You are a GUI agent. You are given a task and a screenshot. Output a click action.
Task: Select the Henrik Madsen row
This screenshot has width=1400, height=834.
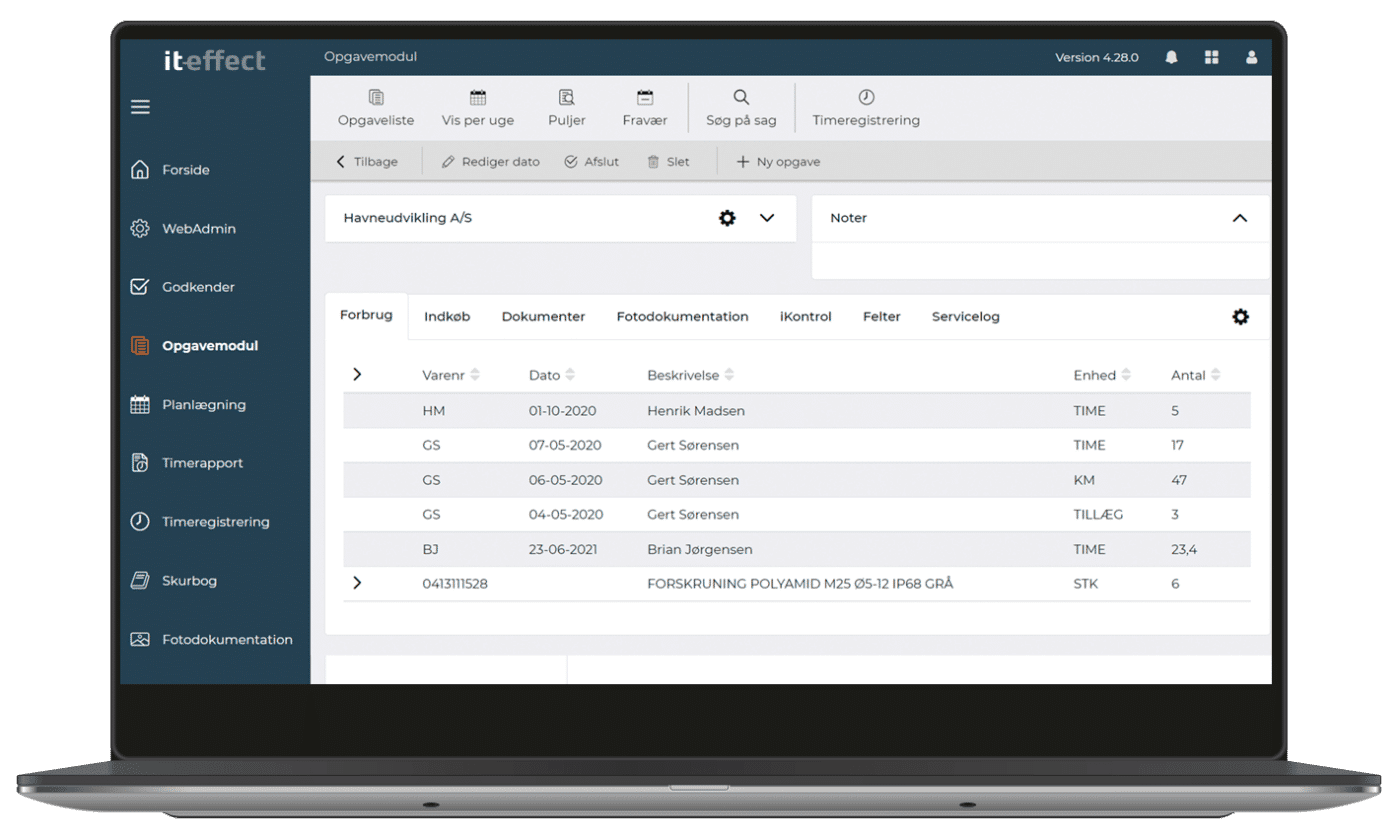[x=797, y=411]
